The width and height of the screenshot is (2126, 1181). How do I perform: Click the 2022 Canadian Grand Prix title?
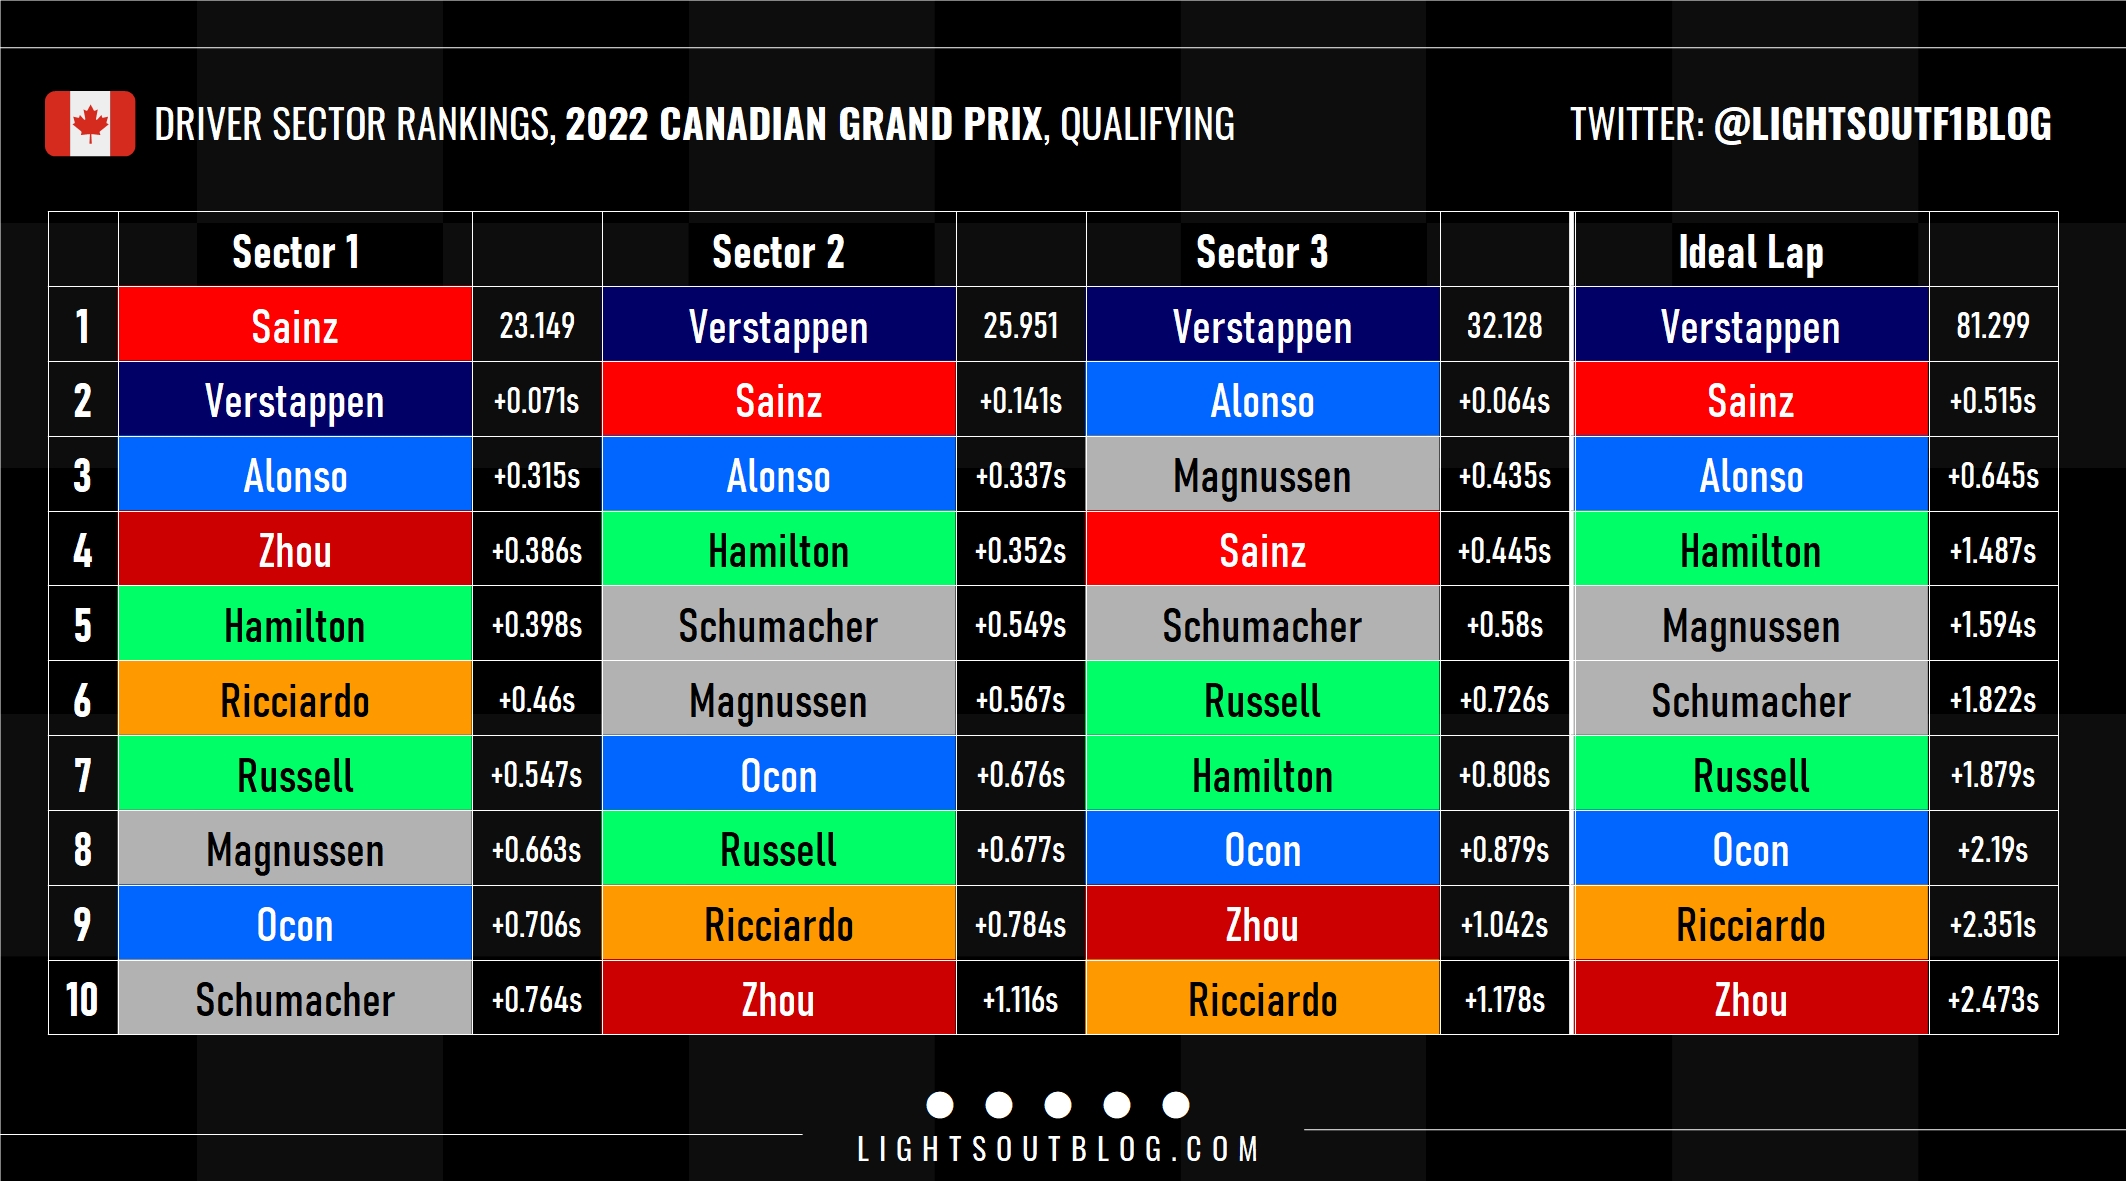point(804,124)
